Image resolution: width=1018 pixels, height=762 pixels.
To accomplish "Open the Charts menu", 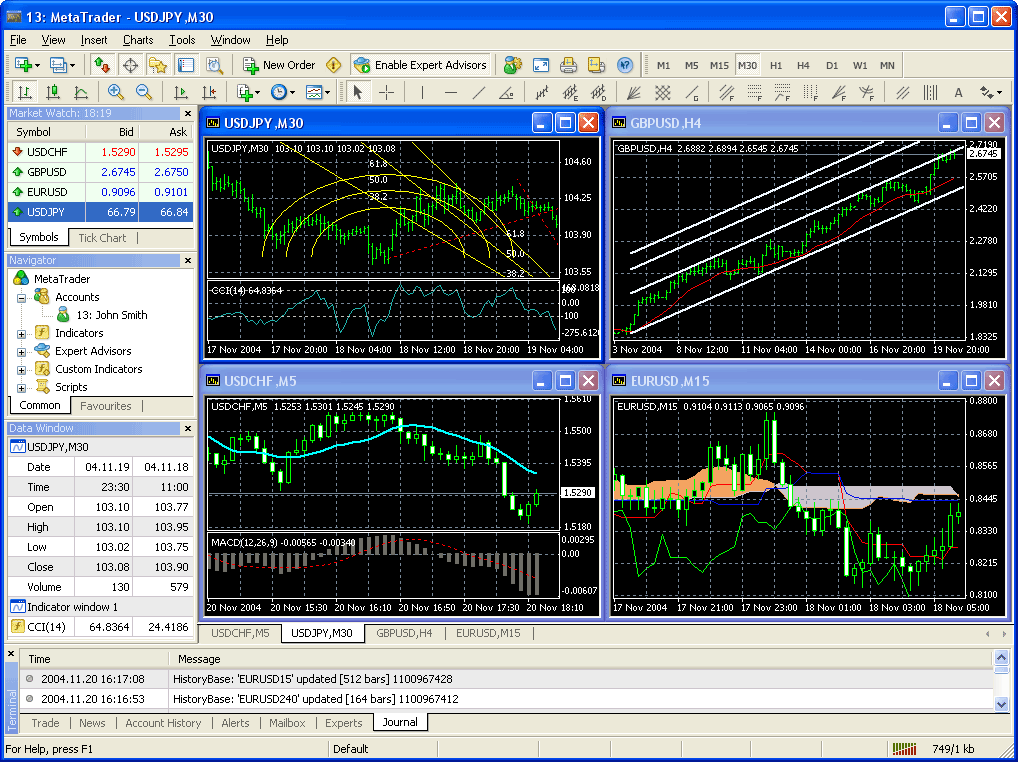I will point(138,40).
